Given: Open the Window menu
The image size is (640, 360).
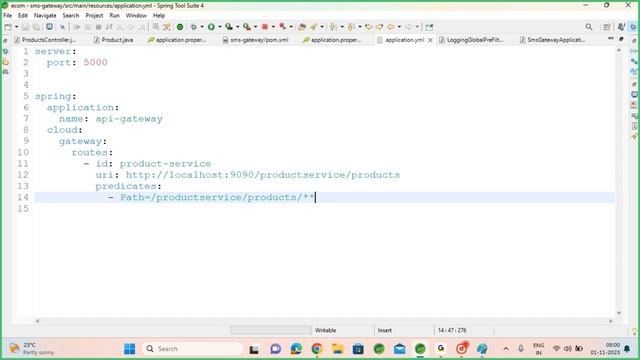Looking at the screenshot, I should [136, 16].
